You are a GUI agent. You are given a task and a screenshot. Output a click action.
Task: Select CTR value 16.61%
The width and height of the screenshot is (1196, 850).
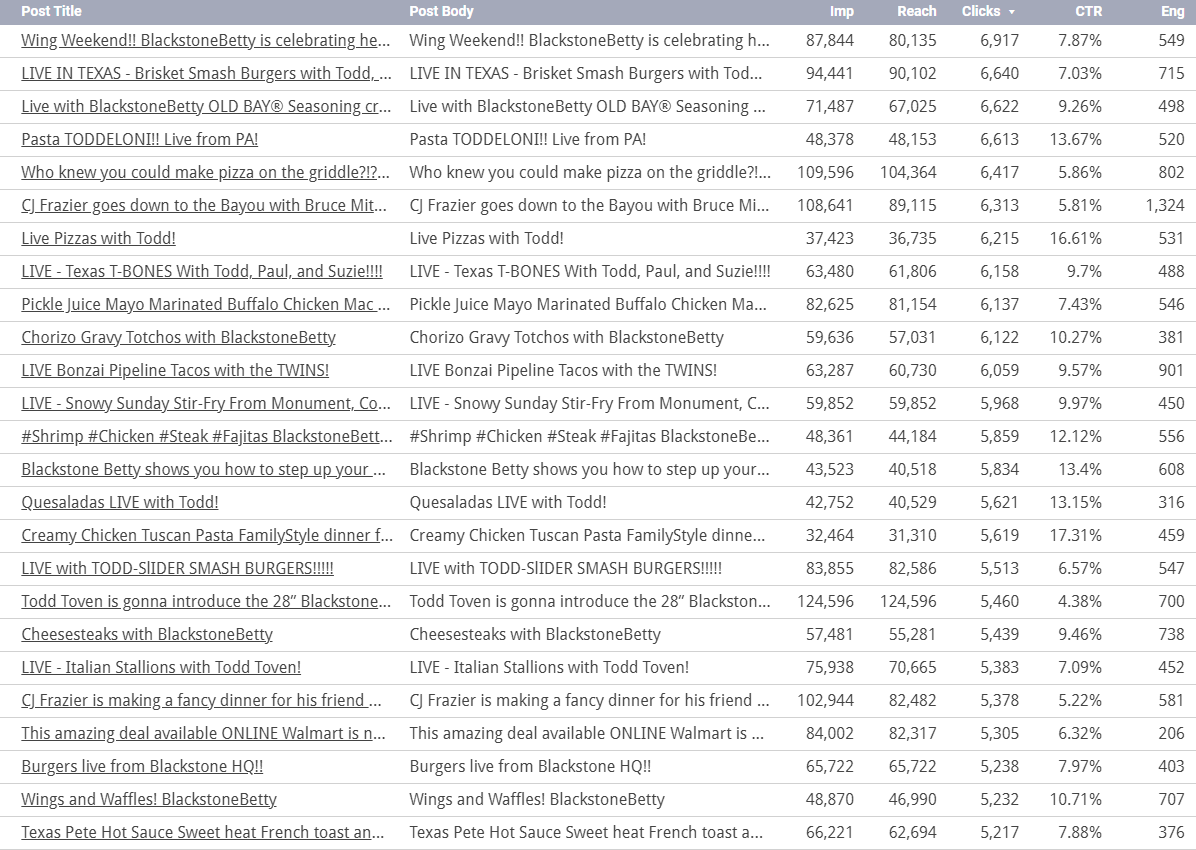(x=1075, y=238)
